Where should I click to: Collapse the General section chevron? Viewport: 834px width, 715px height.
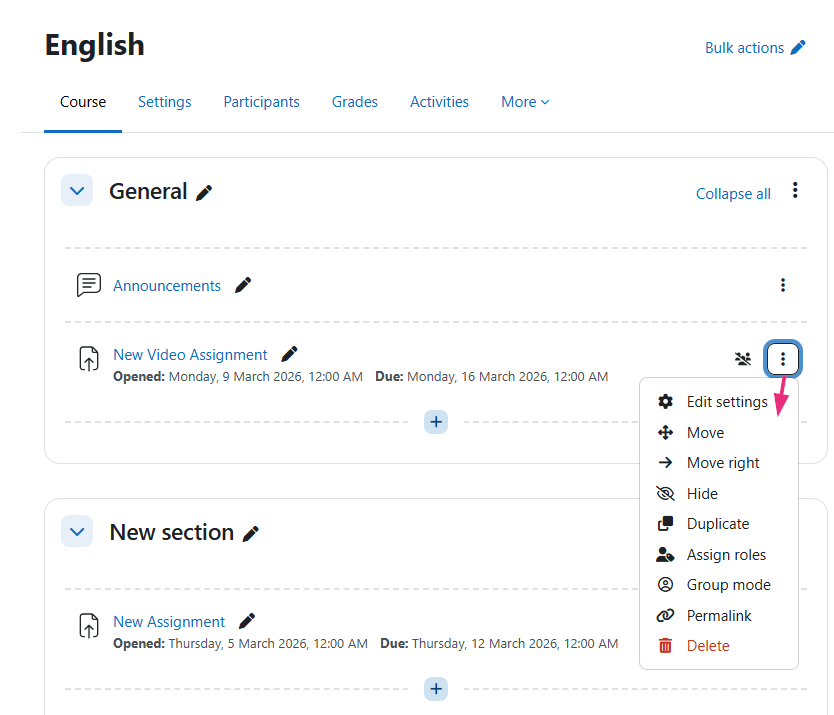point(77,190)
